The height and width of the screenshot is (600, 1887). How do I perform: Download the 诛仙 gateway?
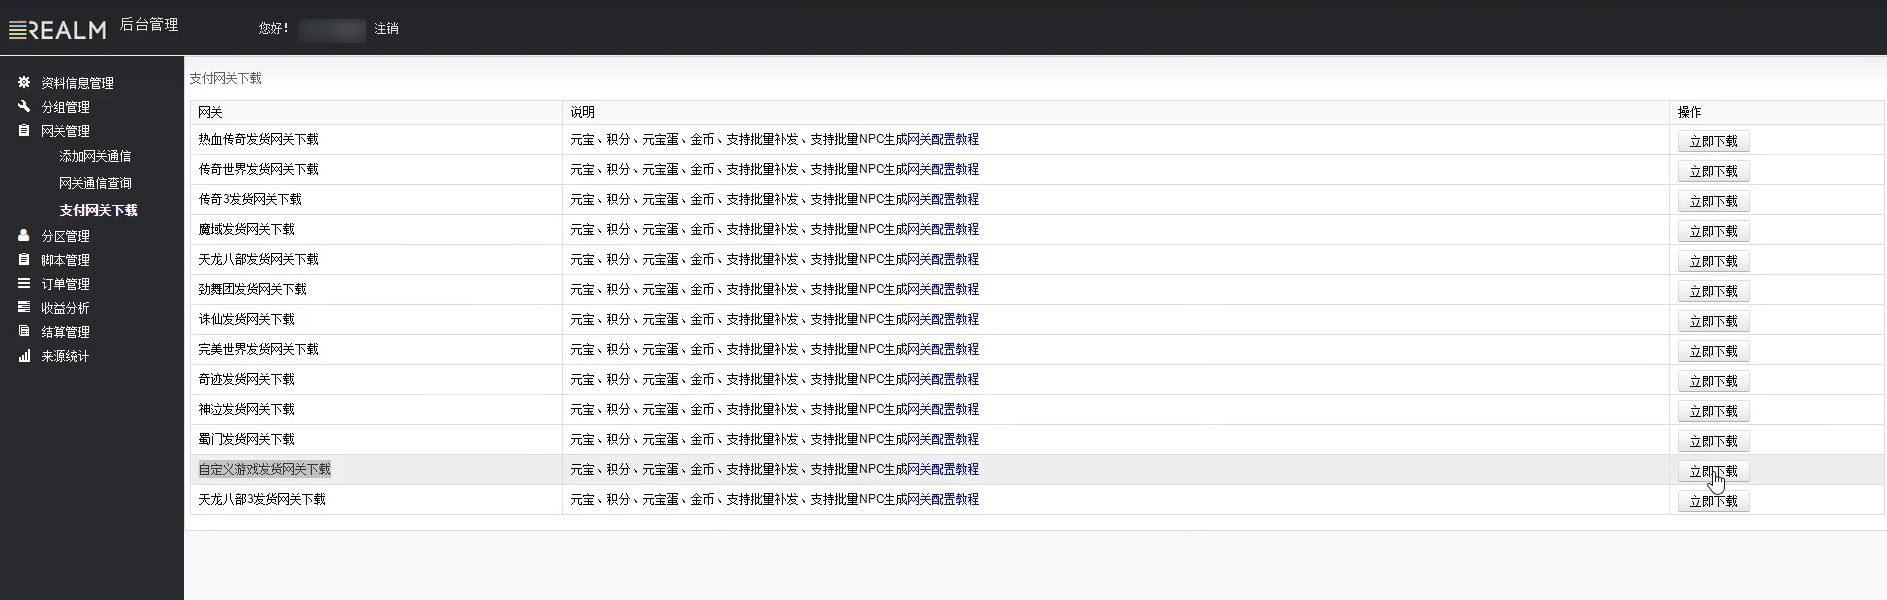pos(1713,321)
